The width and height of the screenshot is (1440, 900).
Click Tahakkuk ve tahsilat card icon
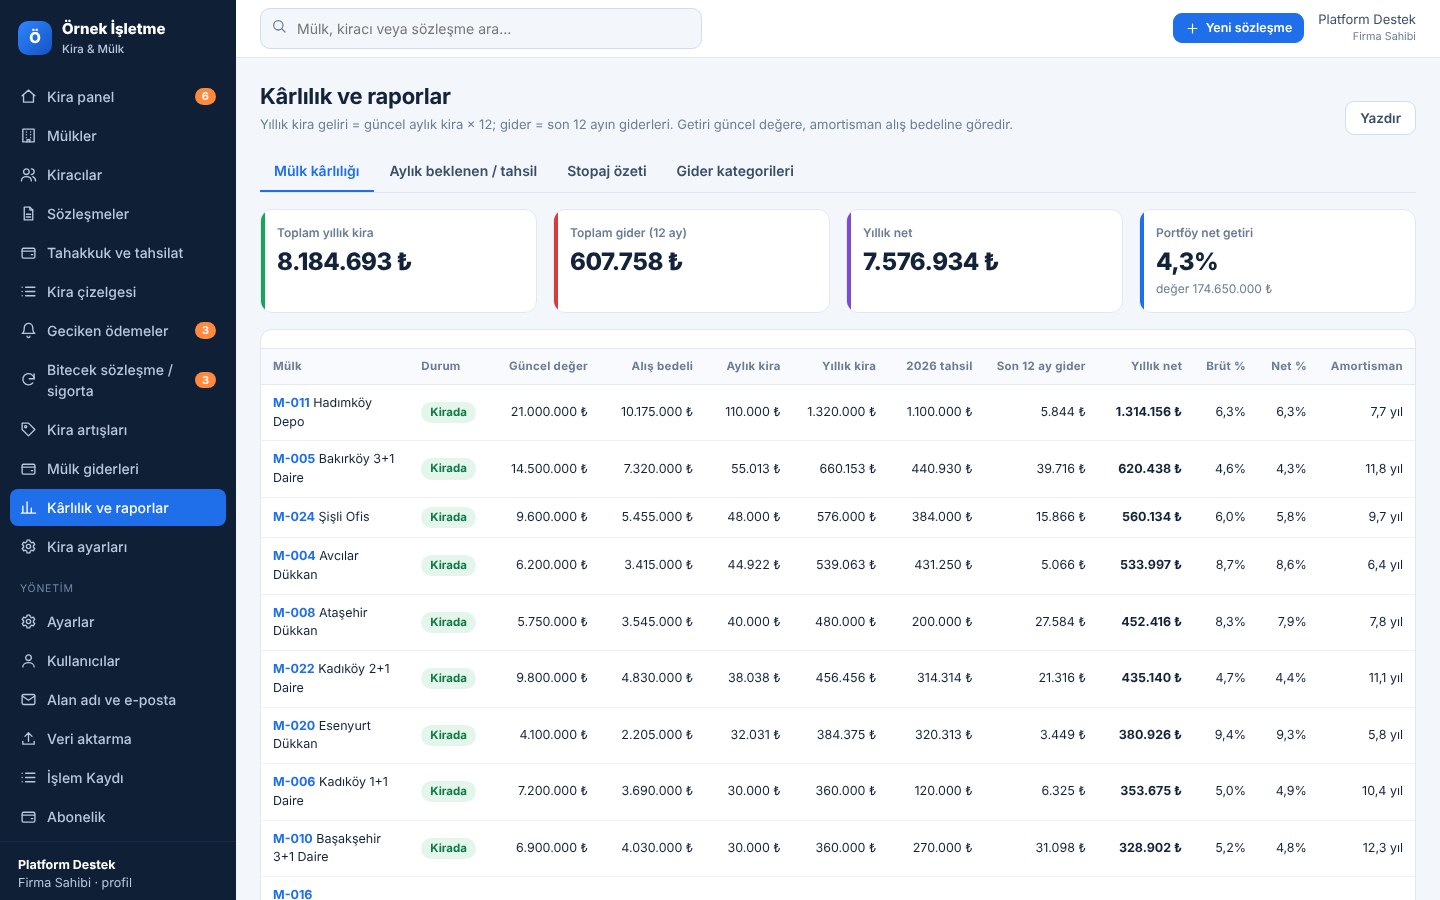coord(28,253)
